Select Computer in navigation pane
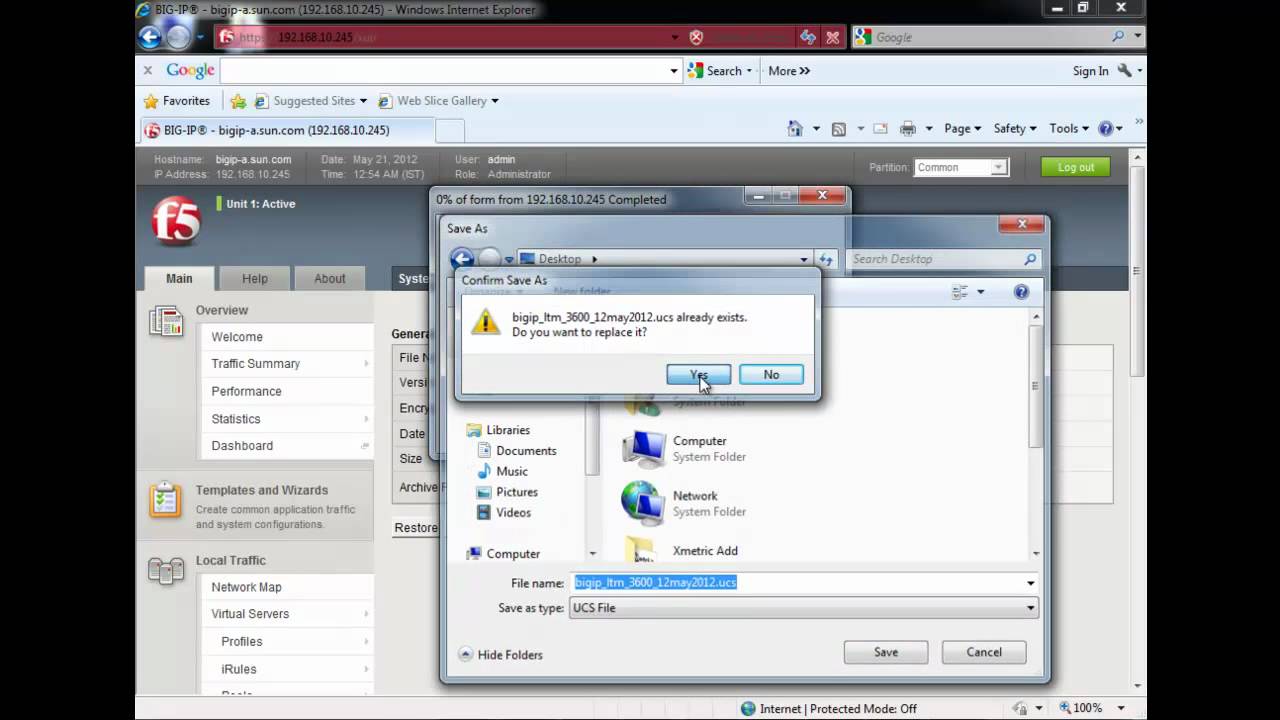The image size is (1280, 720). (x=503, y=554)
